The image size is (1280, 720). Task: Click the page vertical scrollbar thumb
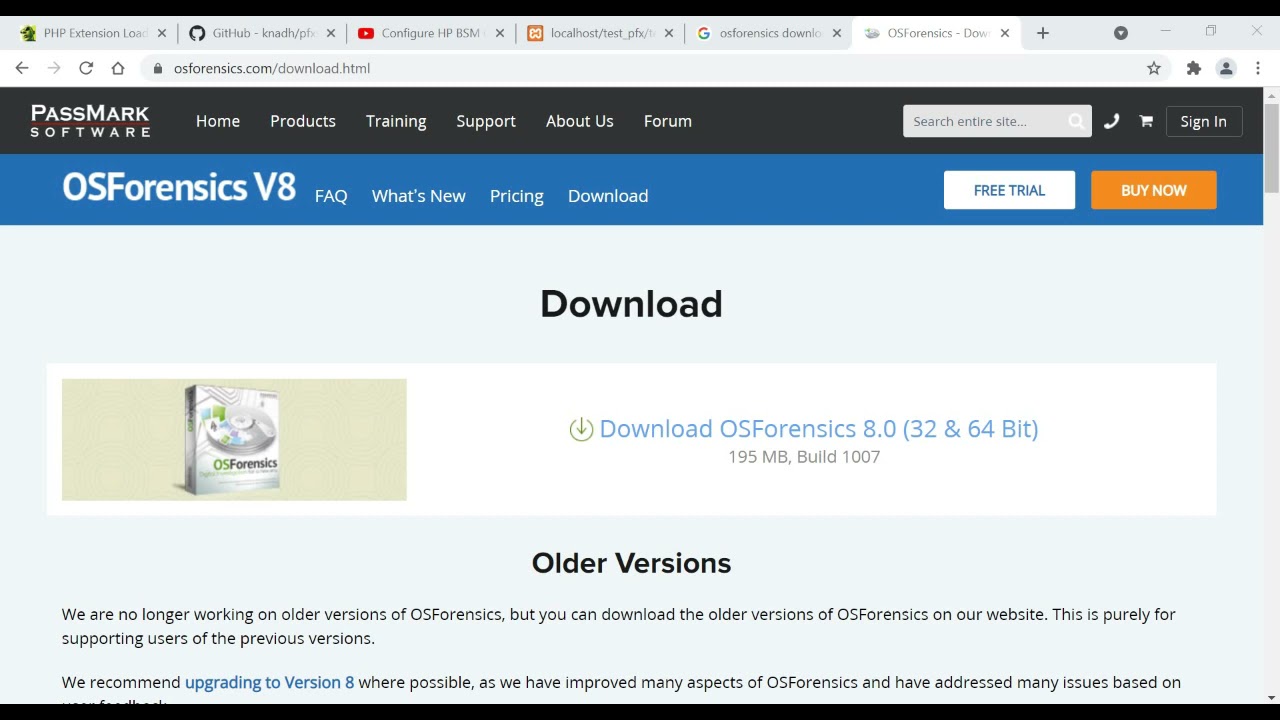click(x=1272, y=147)
